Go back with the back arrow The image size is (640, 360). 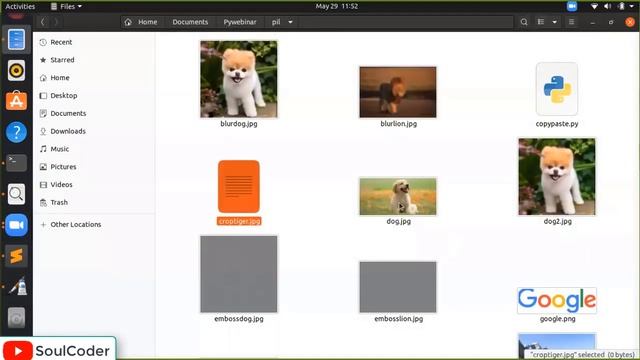tap(42, 22)
